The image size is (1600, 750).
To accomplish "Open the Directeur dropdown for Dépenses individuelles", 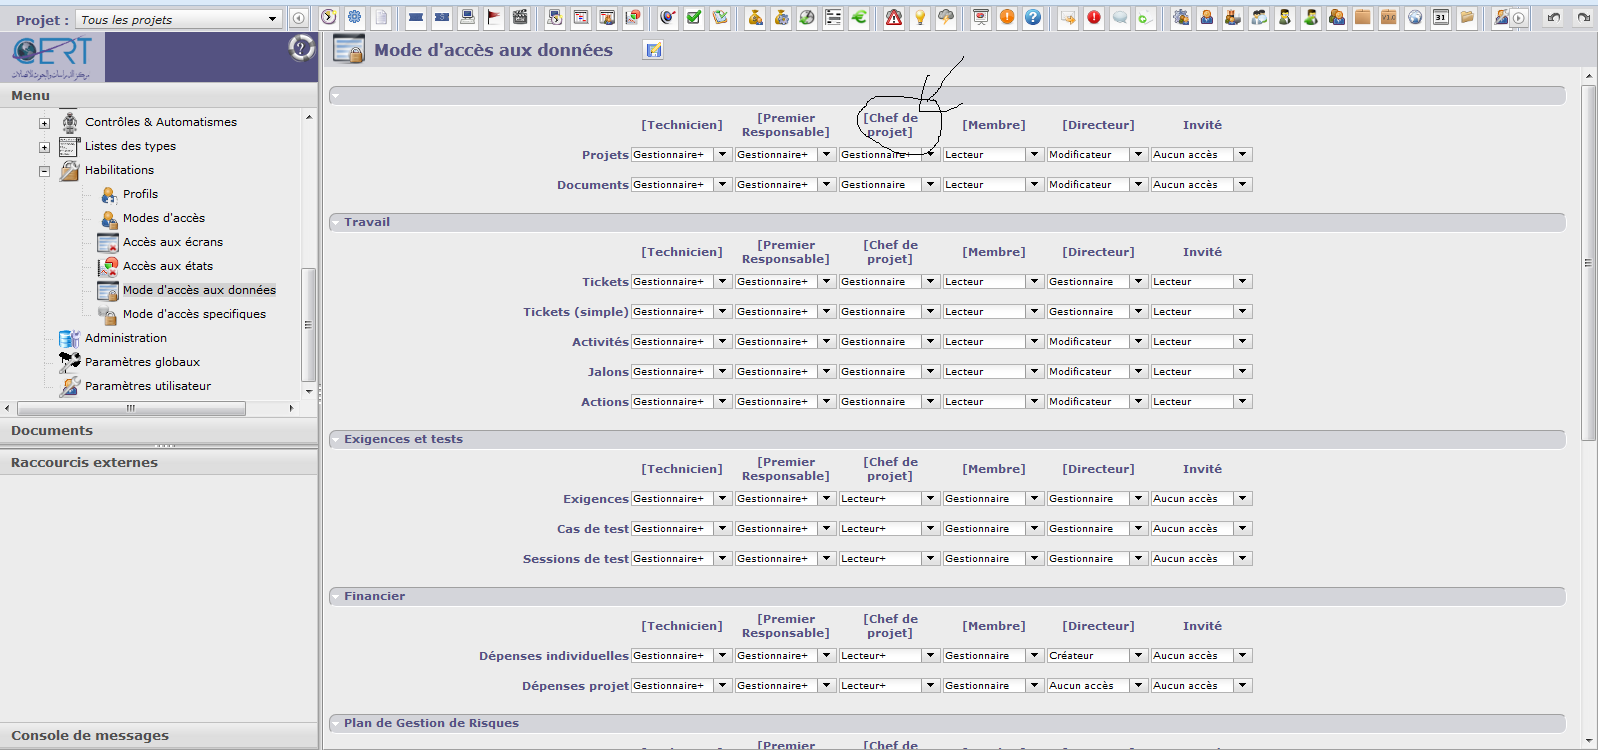I will point(1138,656).
